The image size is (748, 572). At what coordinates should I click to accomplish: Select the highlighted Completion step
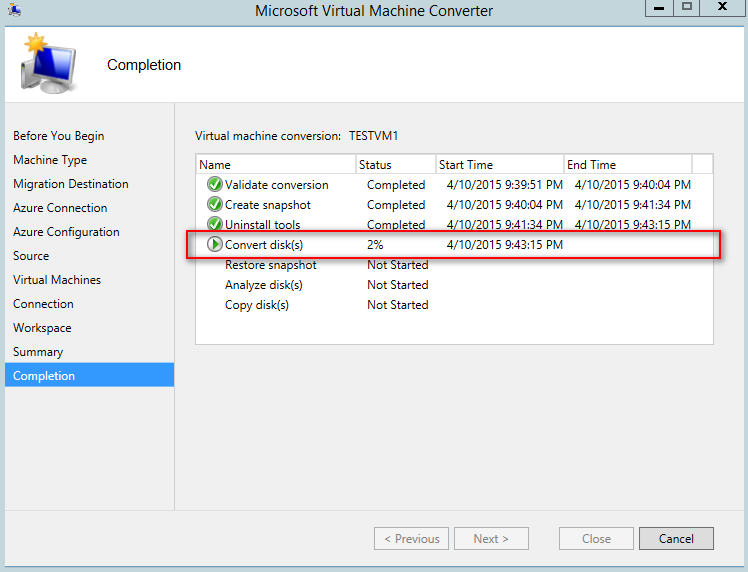coord(89,375)
